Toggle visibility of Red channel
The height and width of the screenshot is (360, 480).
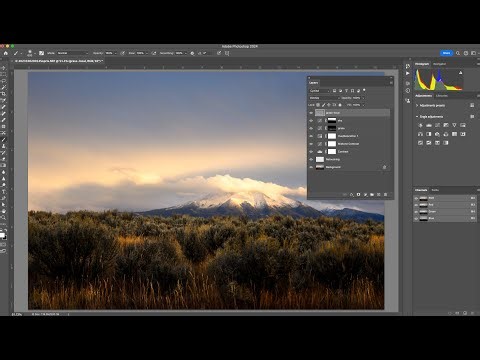point(416,205)
